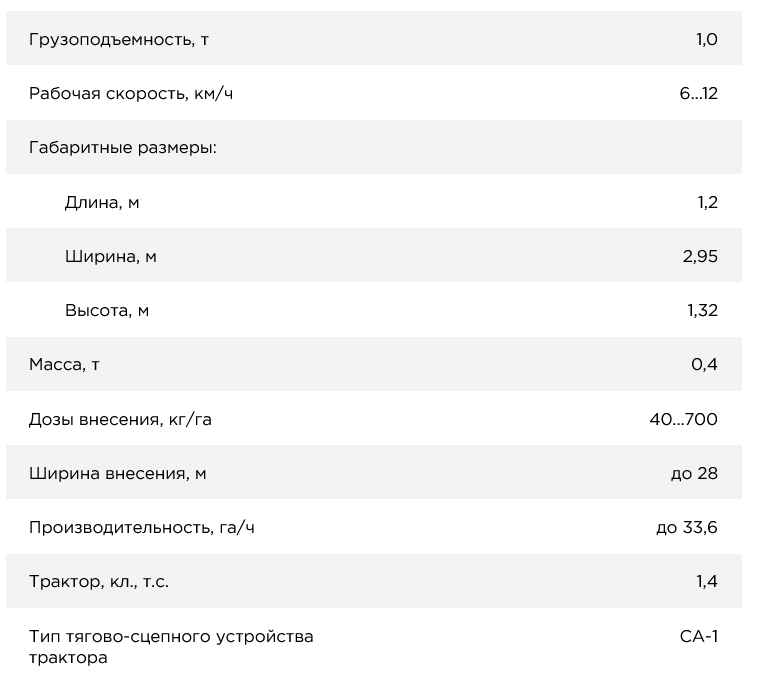Image resolution: width=759 pixels, height=691 pixels.
Task: Select the mass value 0,4
Action: tap(704, 364)
